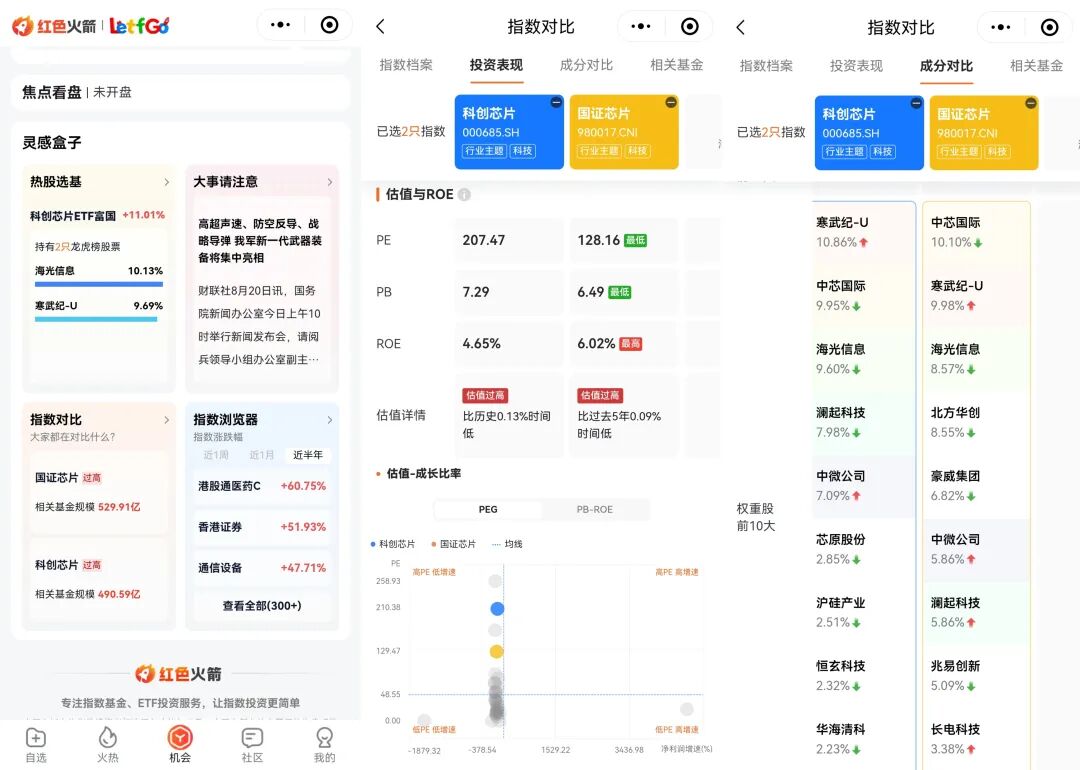
Task: Tap the 查看全部(300+) button
Action: coord(262,607)
